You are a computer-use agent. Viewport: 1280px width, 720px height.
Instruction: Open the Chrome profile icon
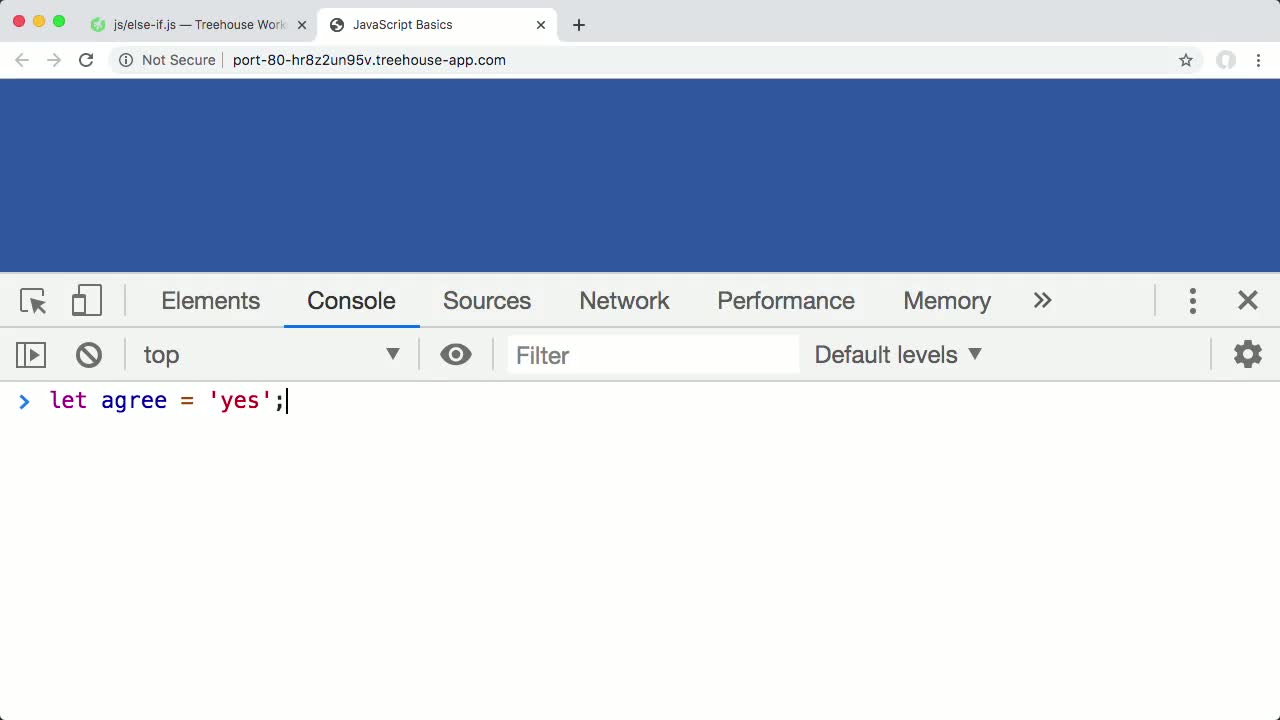(1226, 60)
